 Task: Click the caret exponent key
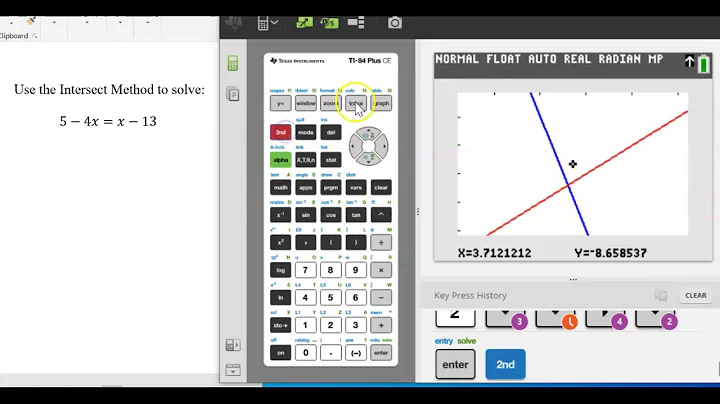coord(381,215)
